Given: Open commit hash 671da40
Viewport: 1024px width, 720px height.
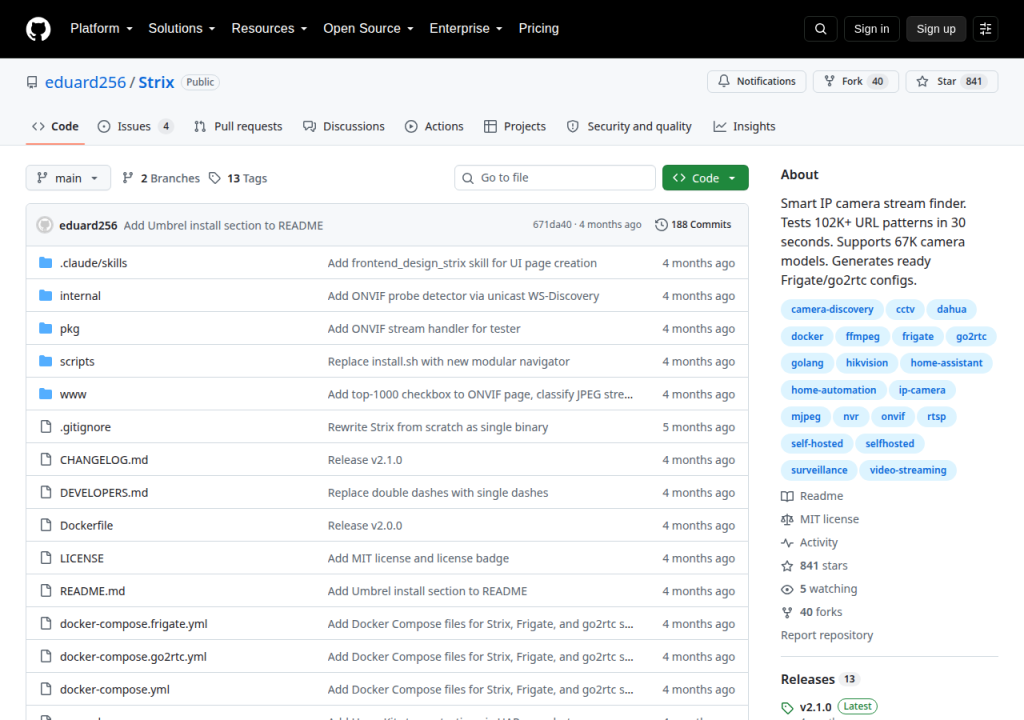Looking at the screenshot, I should pos(552,224).
